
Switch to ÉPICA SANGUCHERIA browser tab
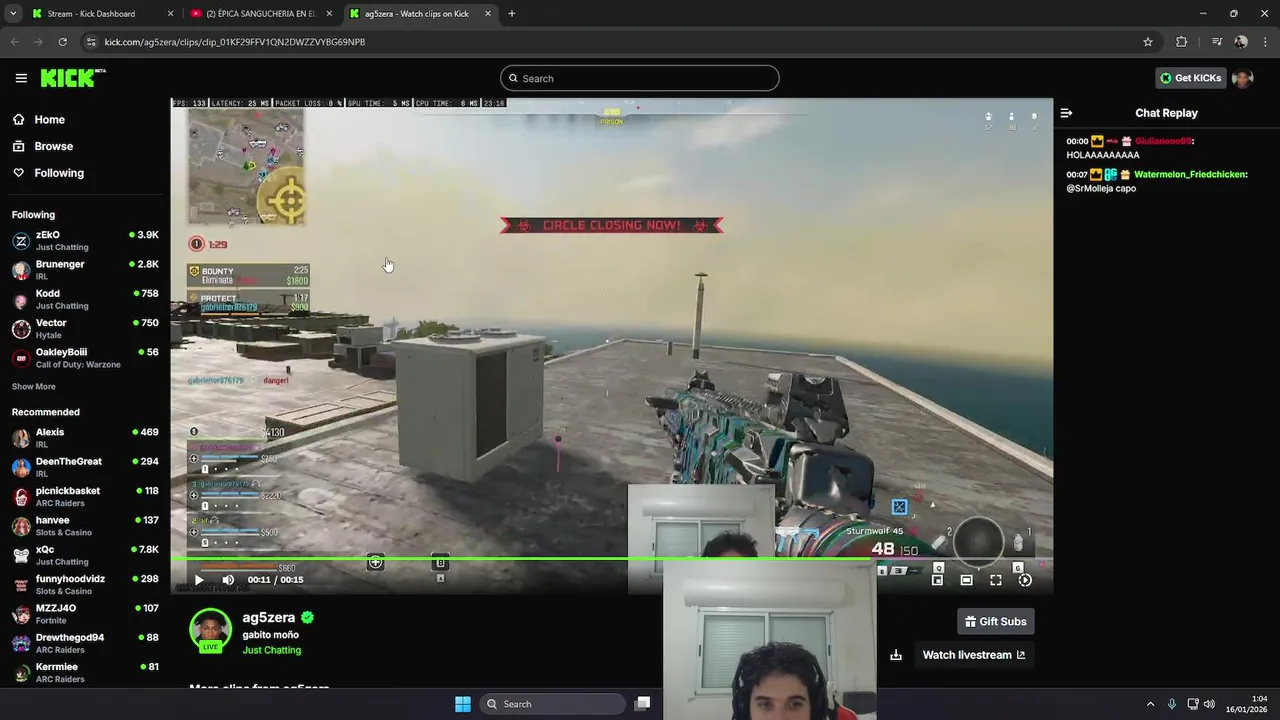click(260, 14)
